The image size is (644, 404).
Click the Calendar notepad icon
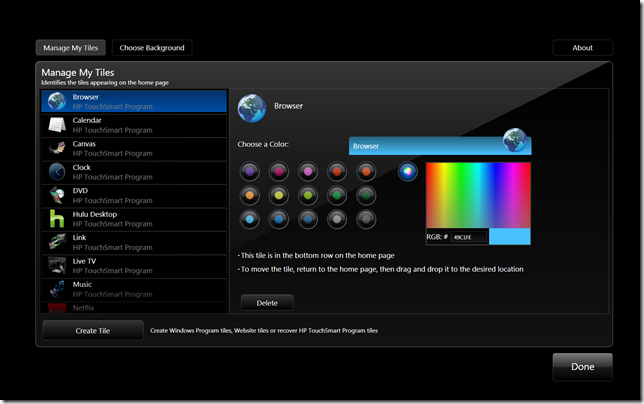click(57, 124)
